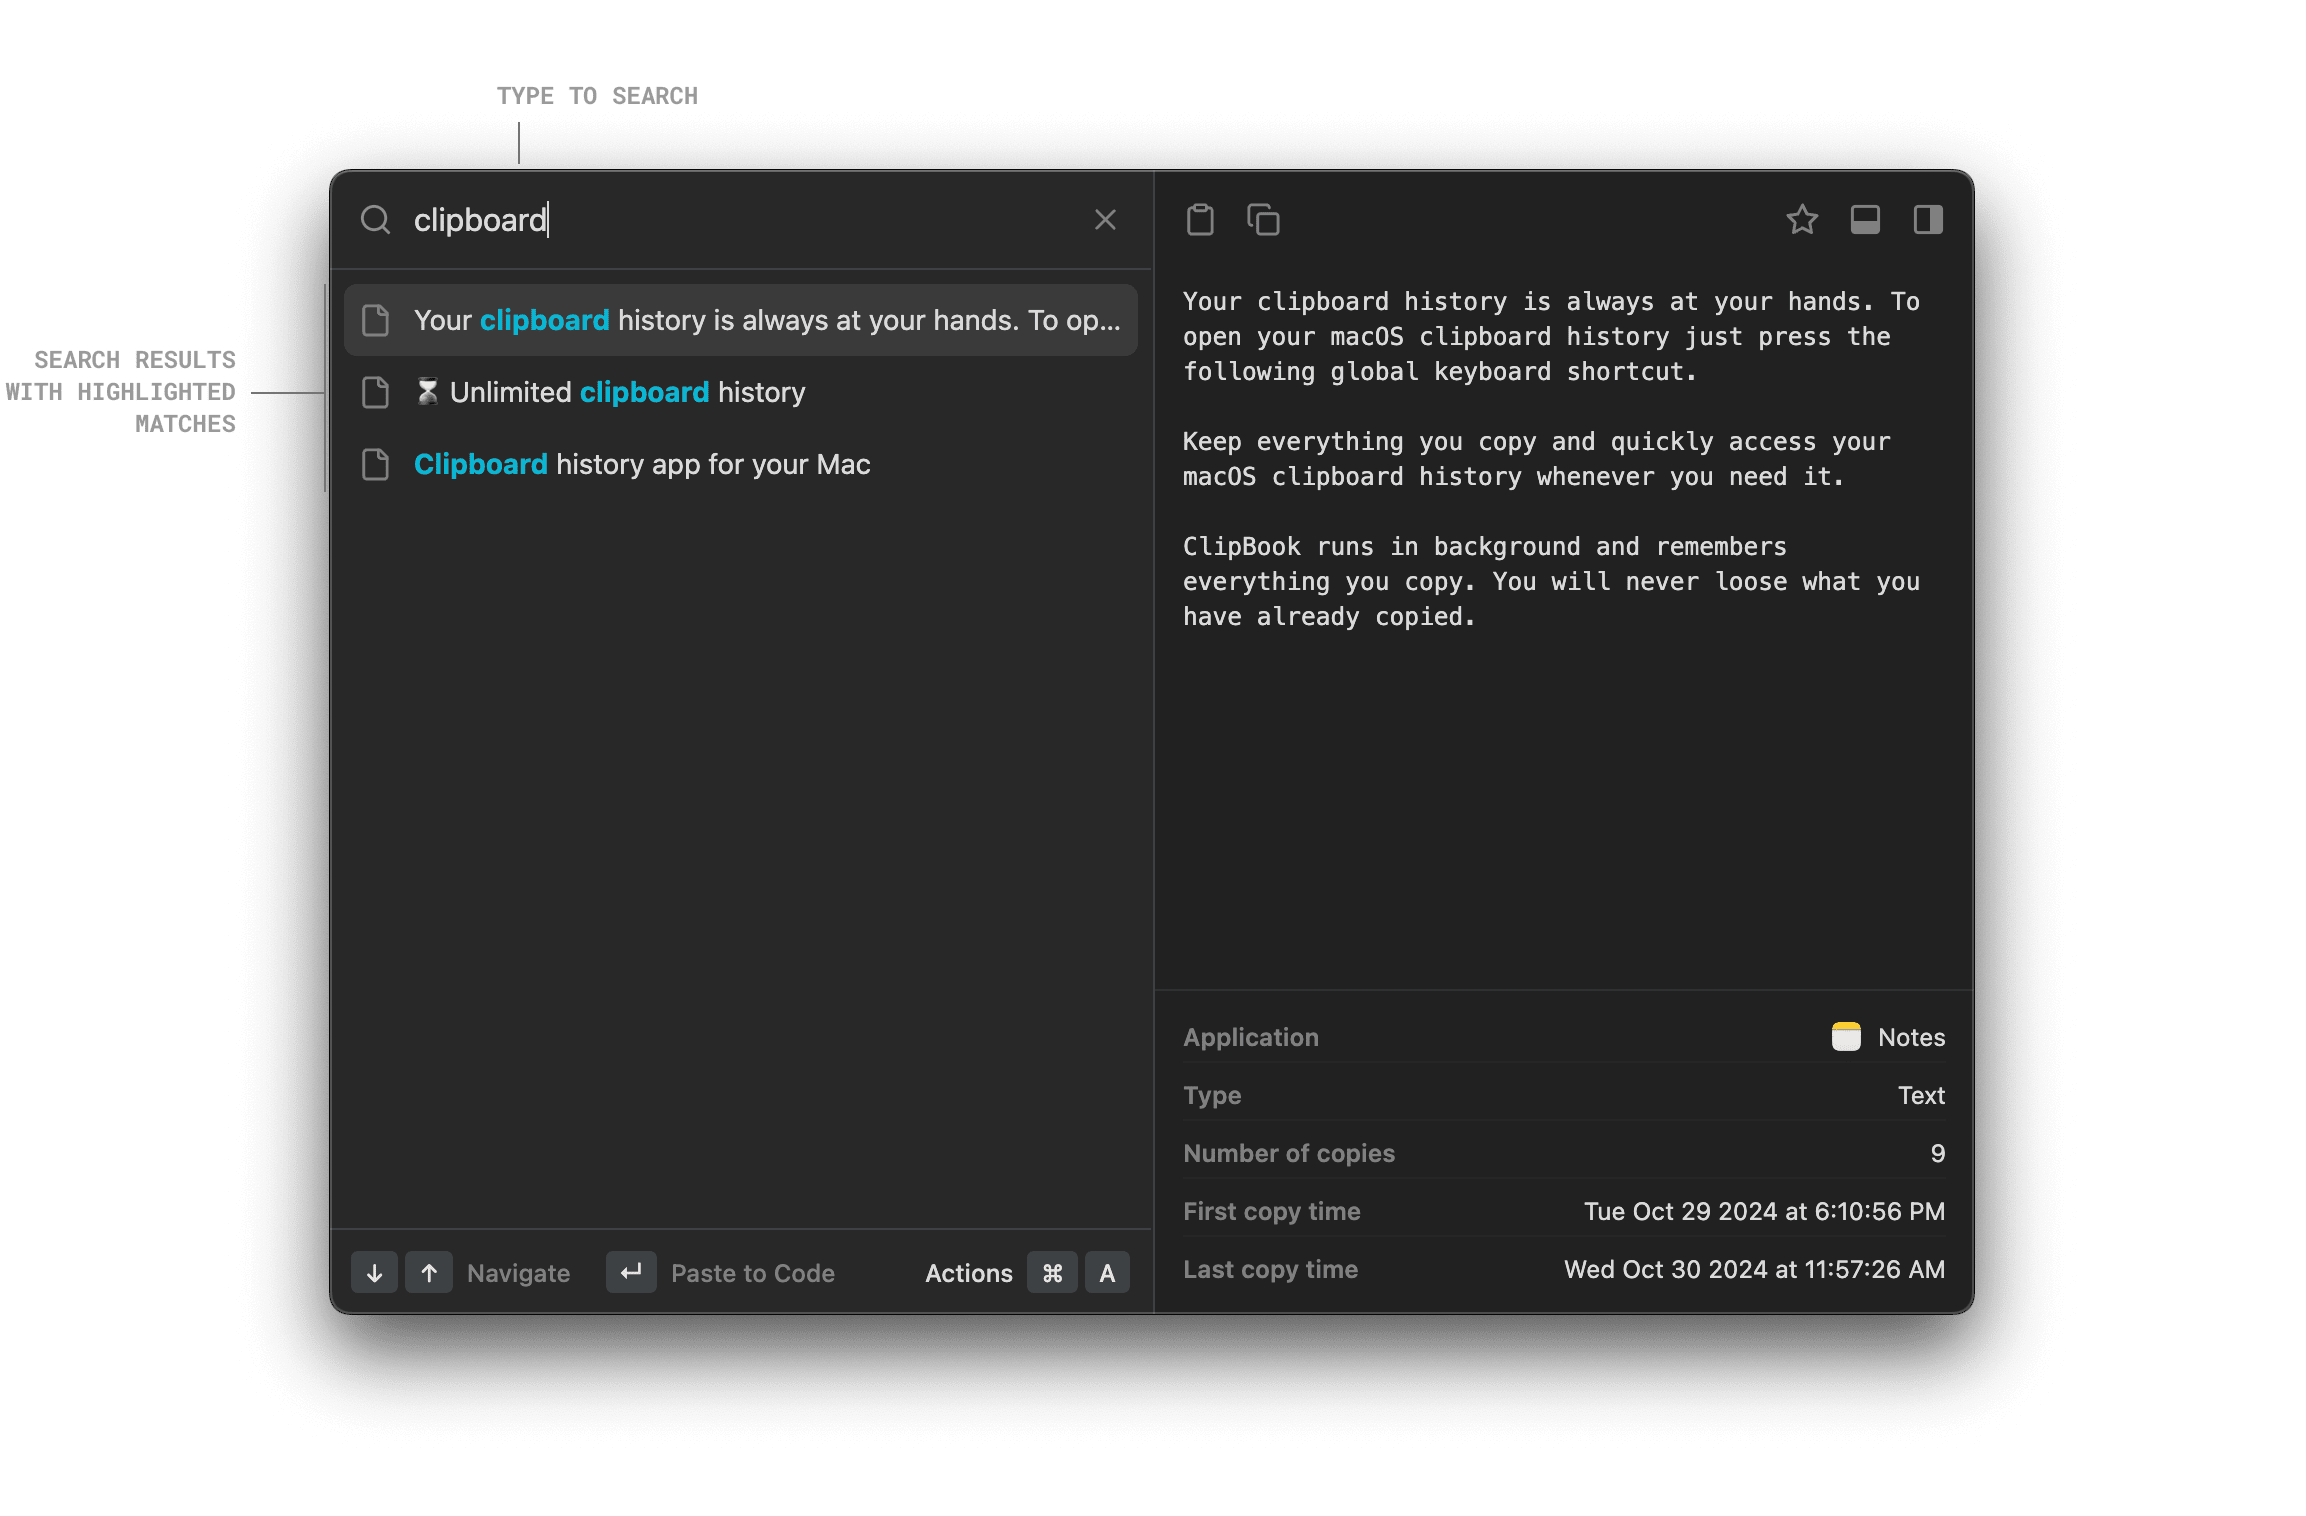
Task: Clear the search field with the X button
Action: coord(1105,220)
